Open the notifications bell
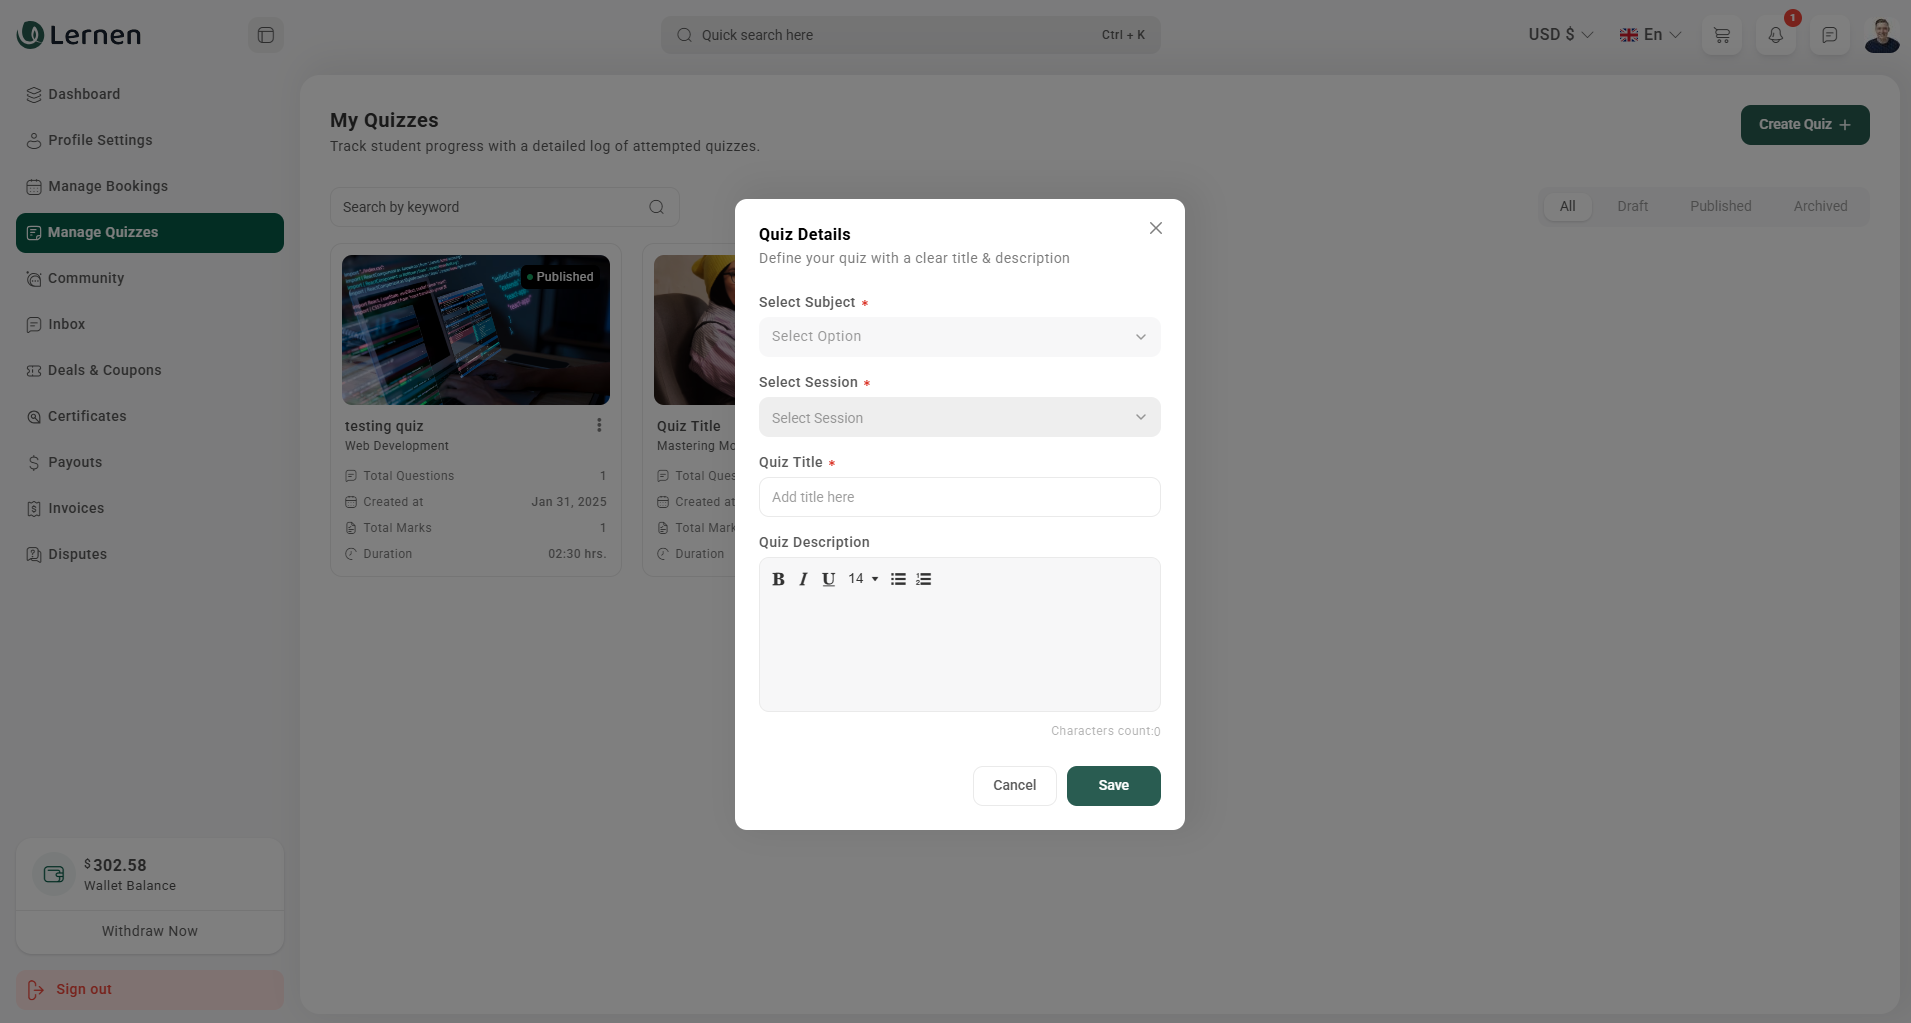Image resolution: width=1911 pixels, height=1023 pixels. click(x=1775, y=35)
